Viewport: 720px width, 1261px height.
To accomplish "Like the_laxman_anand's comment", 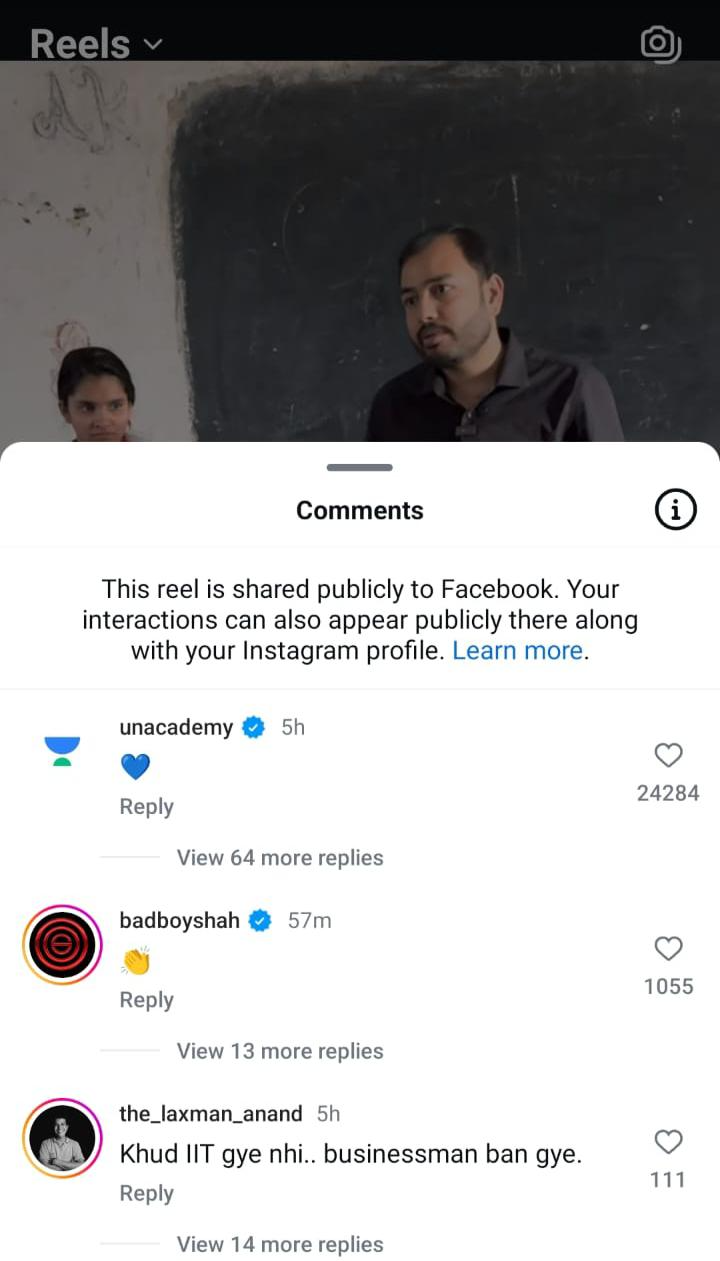I will (668, 1141).
